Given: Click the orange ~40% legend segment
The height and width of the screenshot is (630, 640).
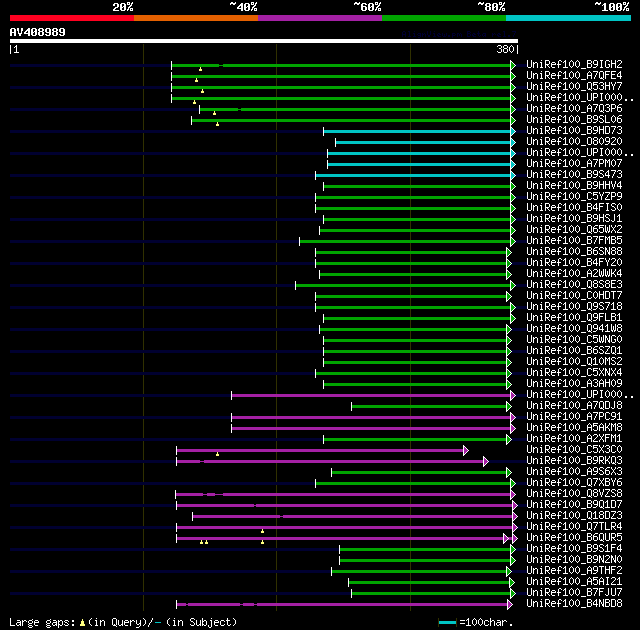Looking at the screenshot, I should (x=196, y=18).
